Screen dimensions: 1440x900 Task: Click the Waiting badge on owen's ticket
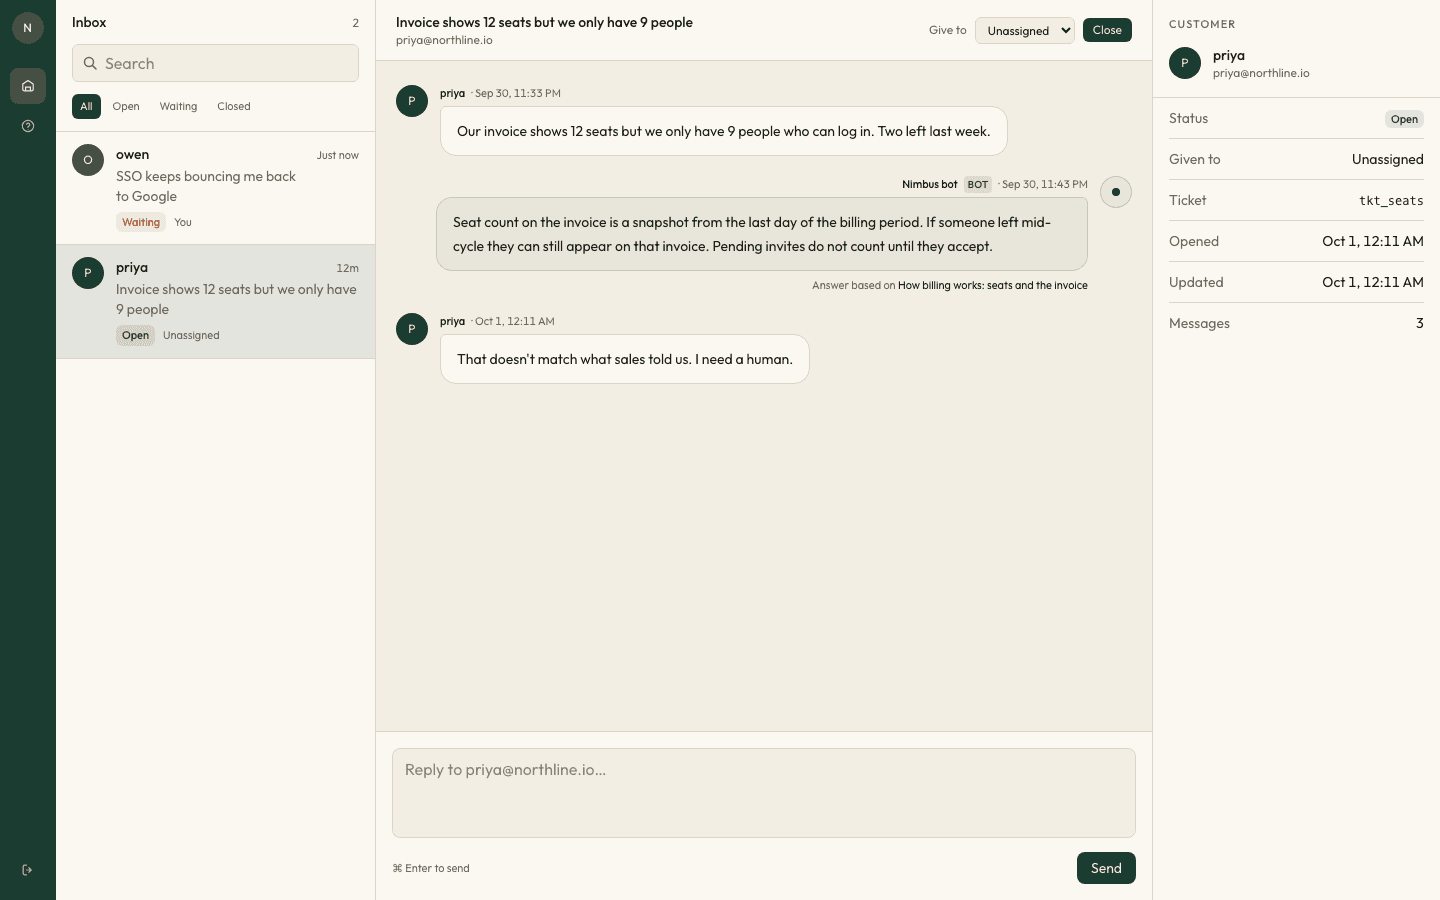coord(141,222)
